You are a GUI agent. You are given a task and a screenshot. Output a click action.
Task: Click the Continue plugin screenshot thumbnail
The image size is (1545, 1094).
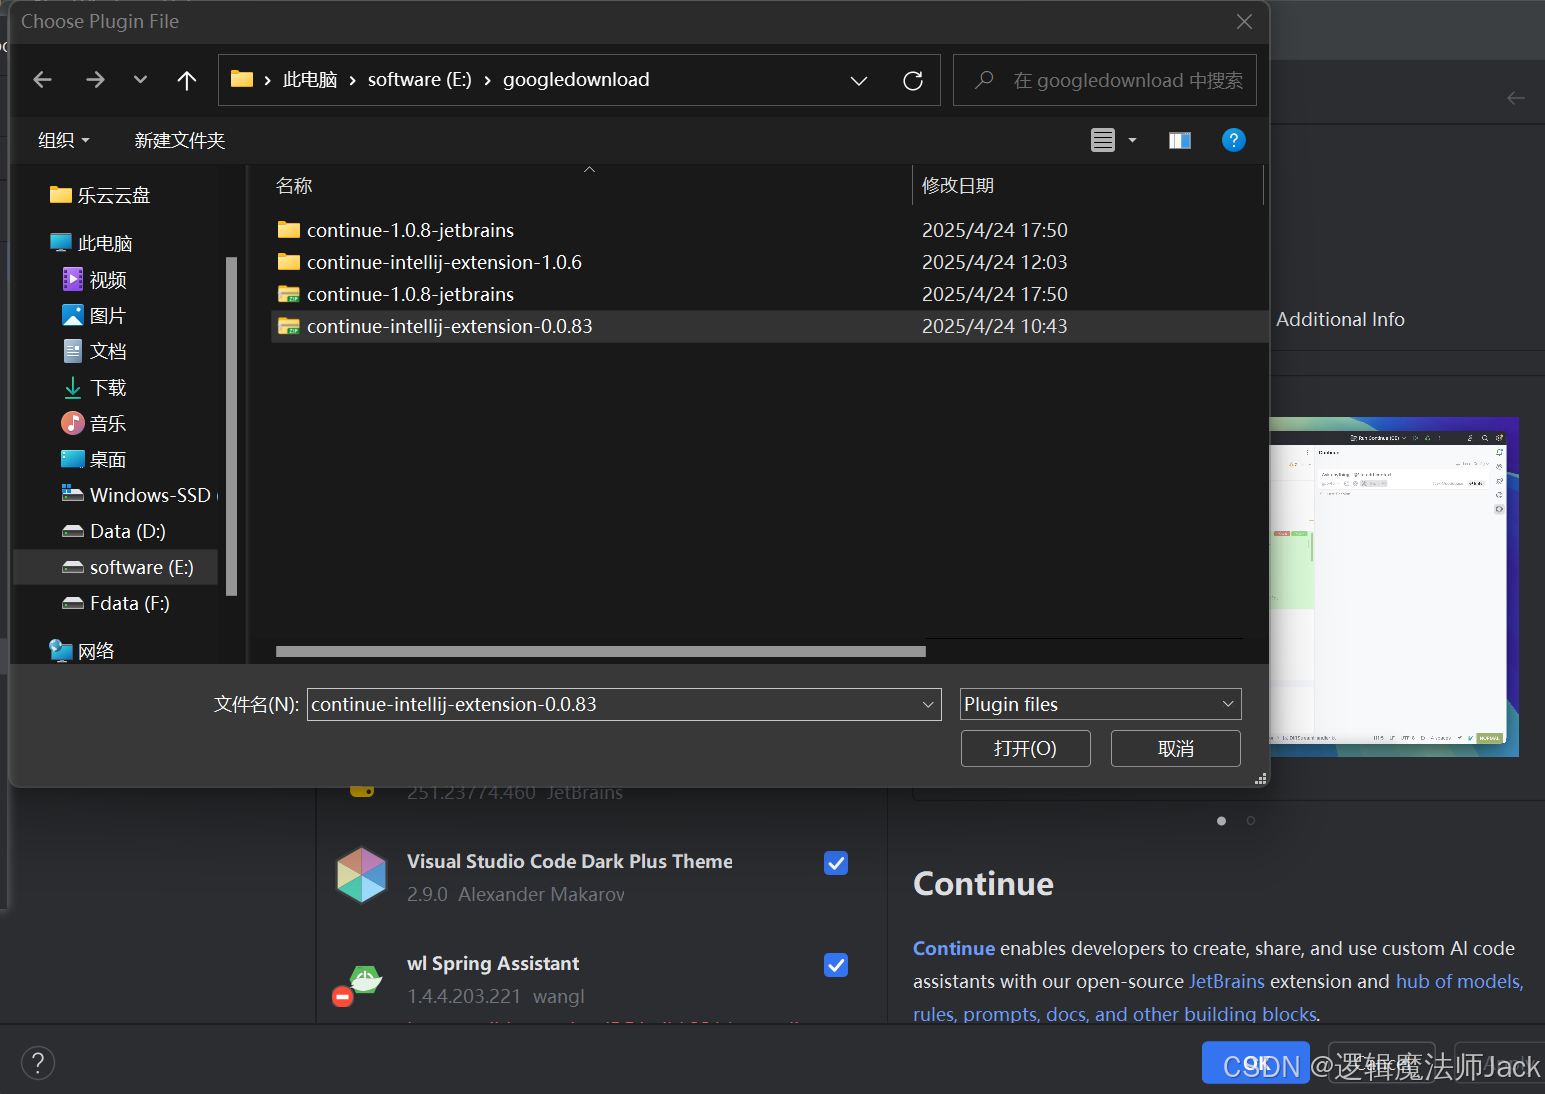[x=1394, y=587]
